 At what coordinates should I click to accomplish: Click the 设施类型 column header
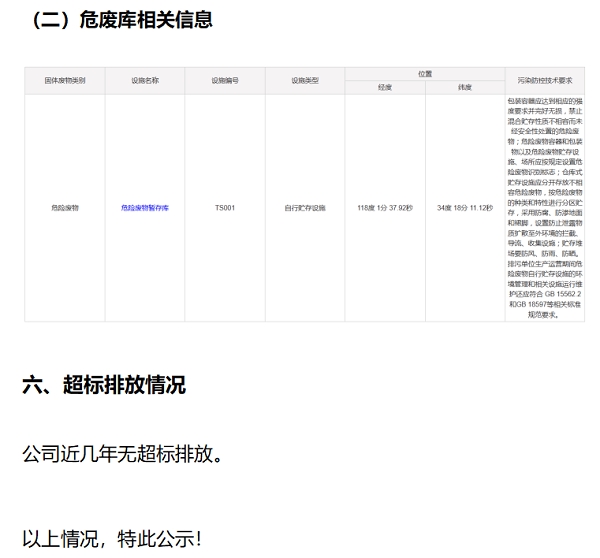(x=305, y=80)
